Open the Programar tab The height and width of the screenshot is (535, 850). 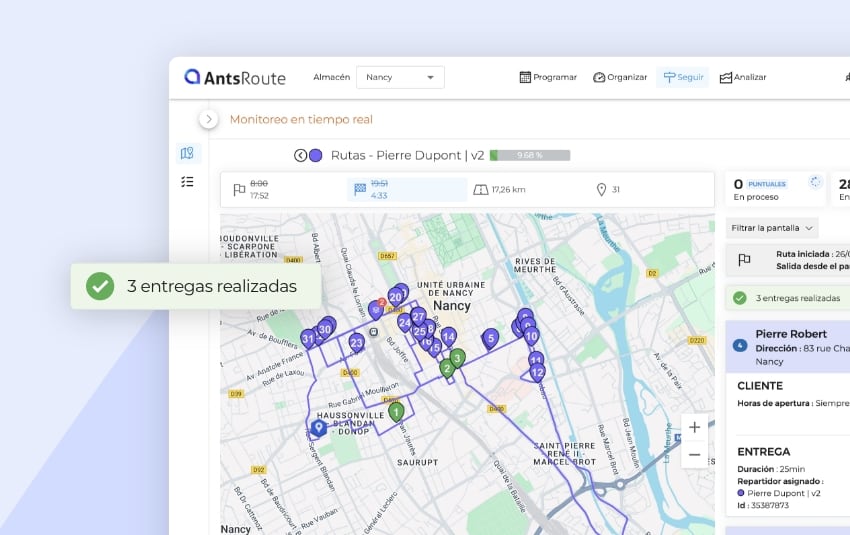(x=548, y=77)
